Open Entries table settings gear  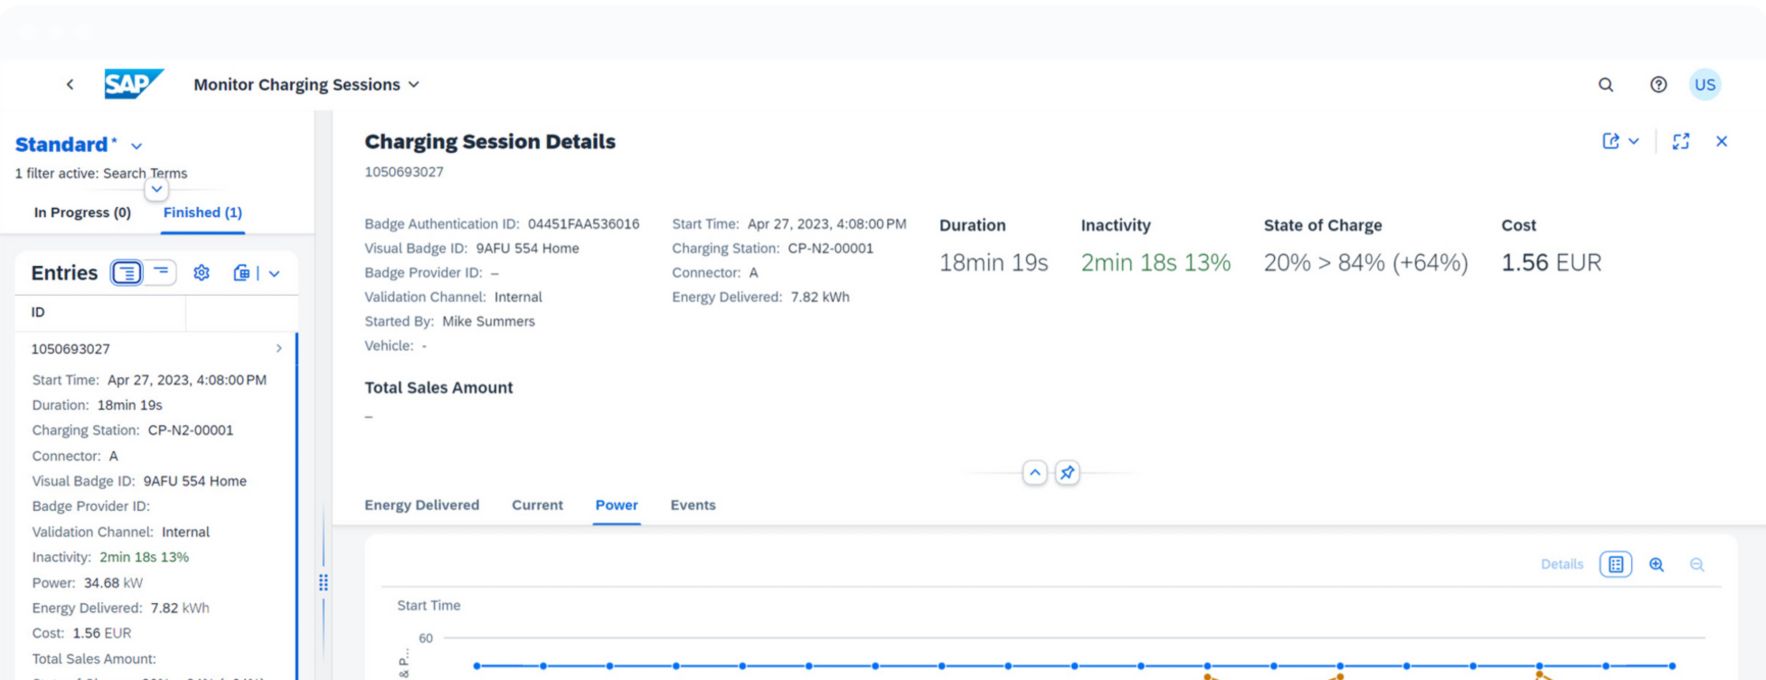click(x=201, y=273)
